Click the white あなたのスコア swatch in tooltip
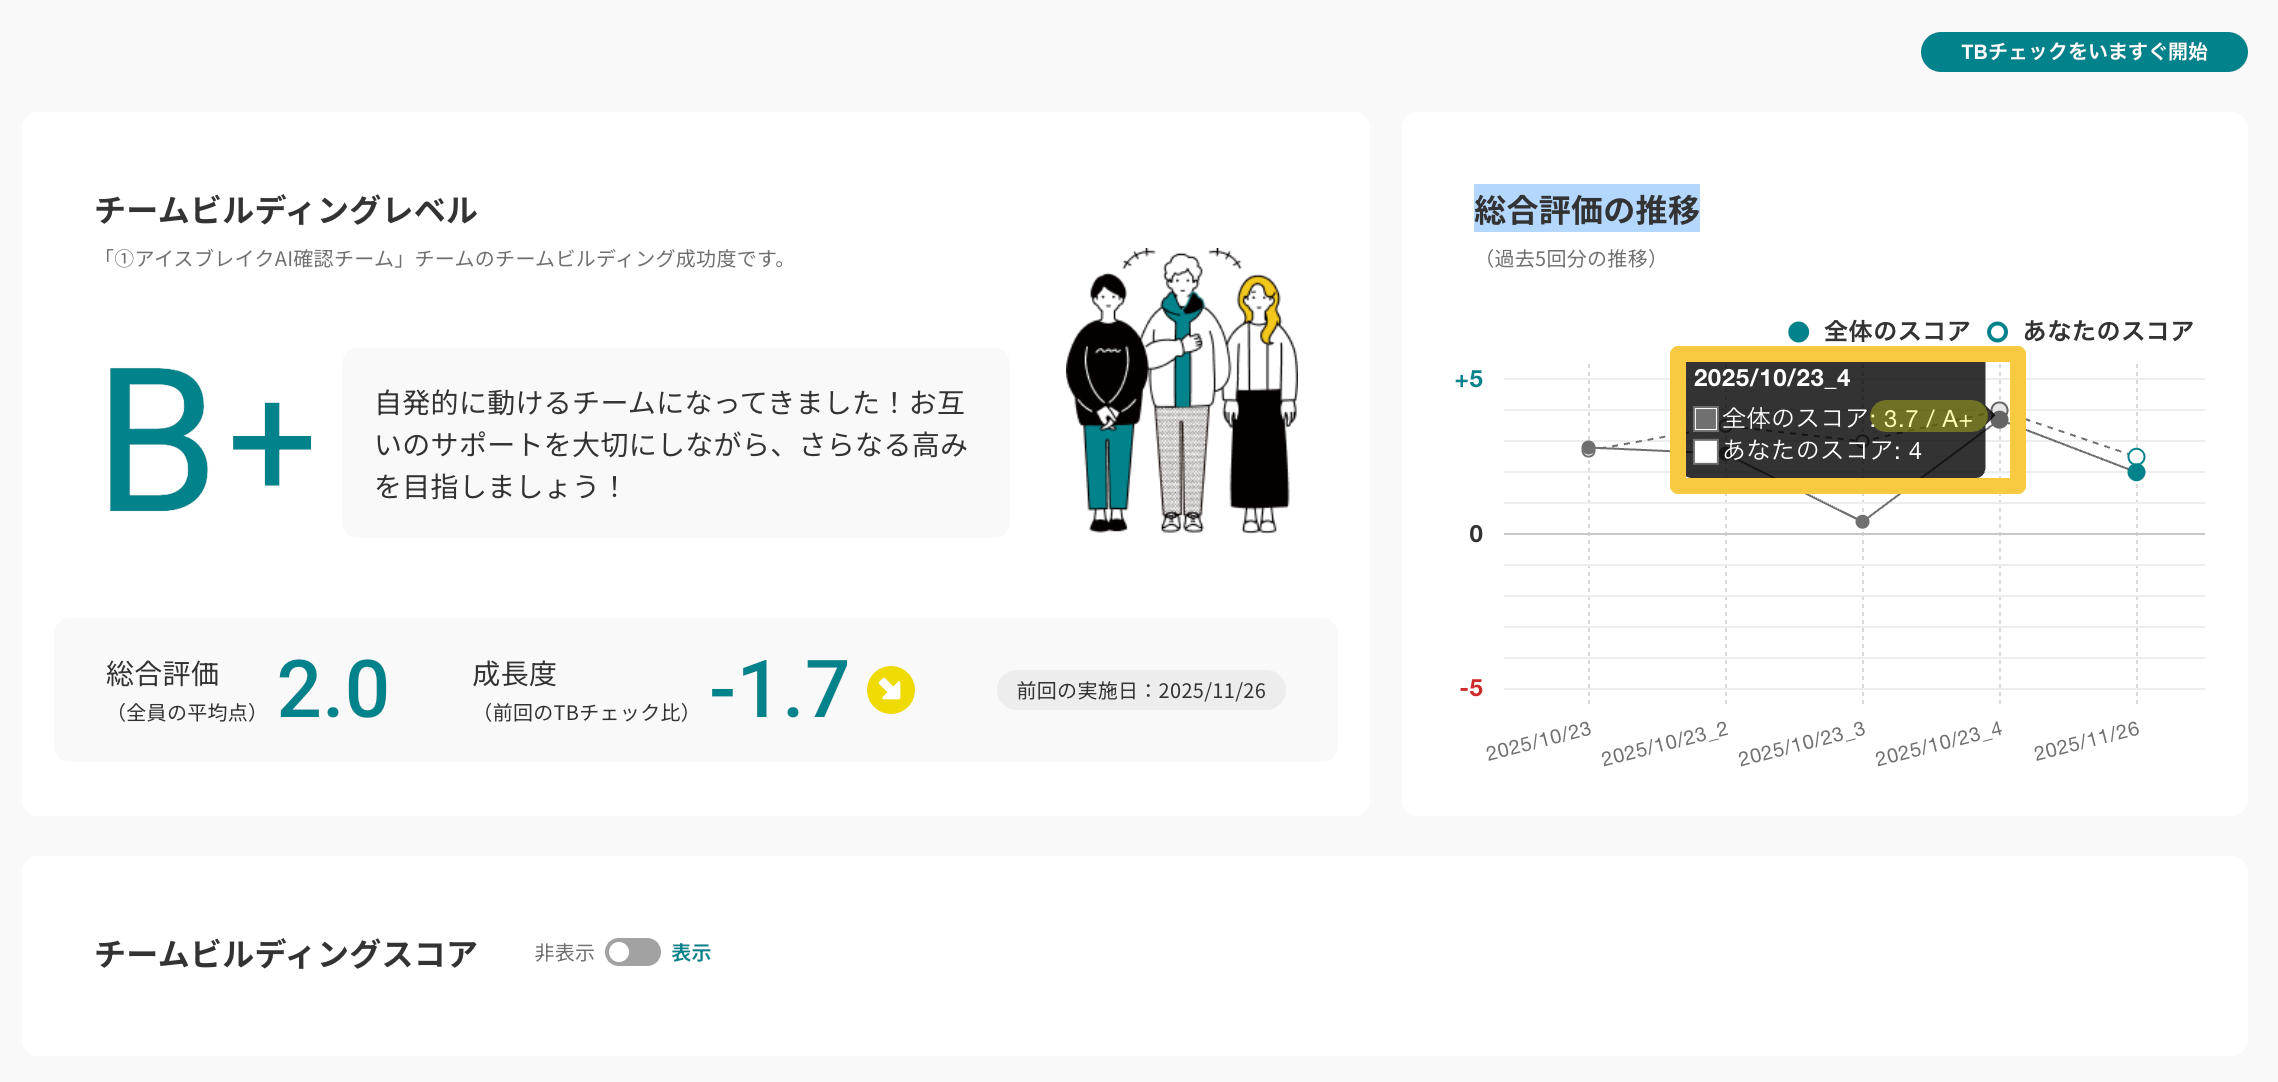Viewport: 2278px width, 1082px height. pyautogui.click(x=1706, y=451)
